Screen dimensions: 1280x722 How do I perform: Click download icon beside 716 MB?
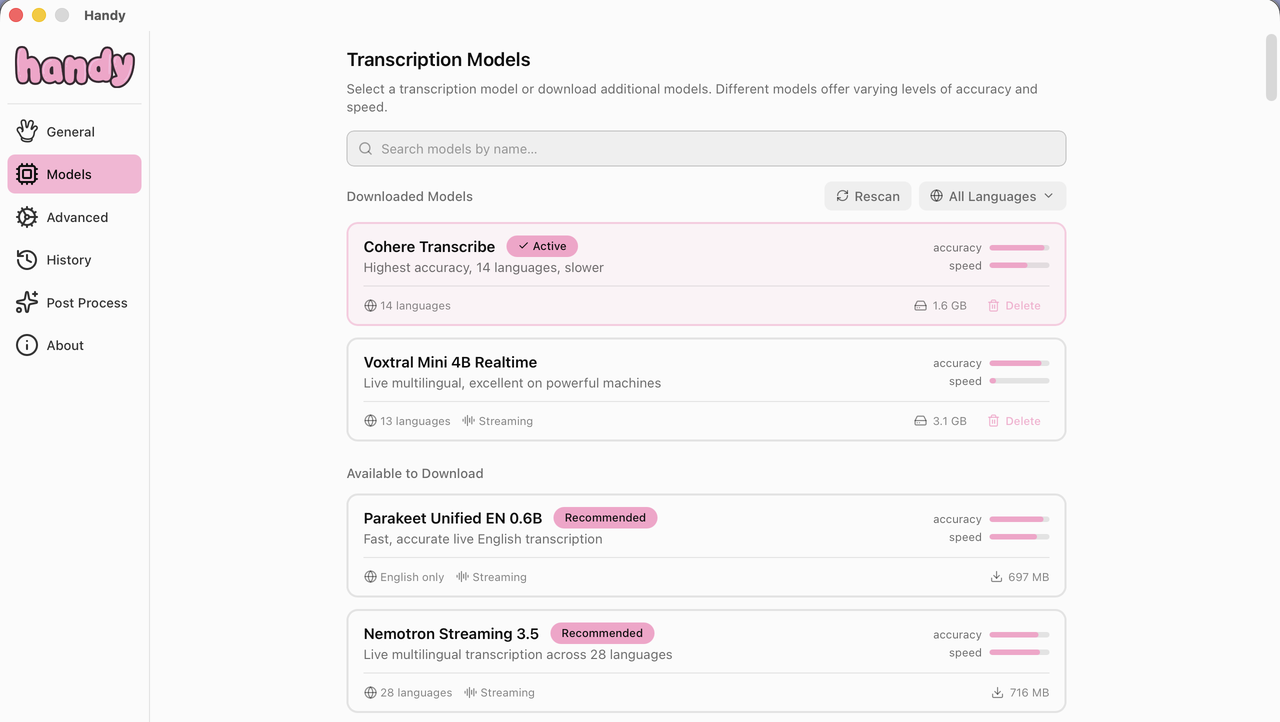coord(997,692)
